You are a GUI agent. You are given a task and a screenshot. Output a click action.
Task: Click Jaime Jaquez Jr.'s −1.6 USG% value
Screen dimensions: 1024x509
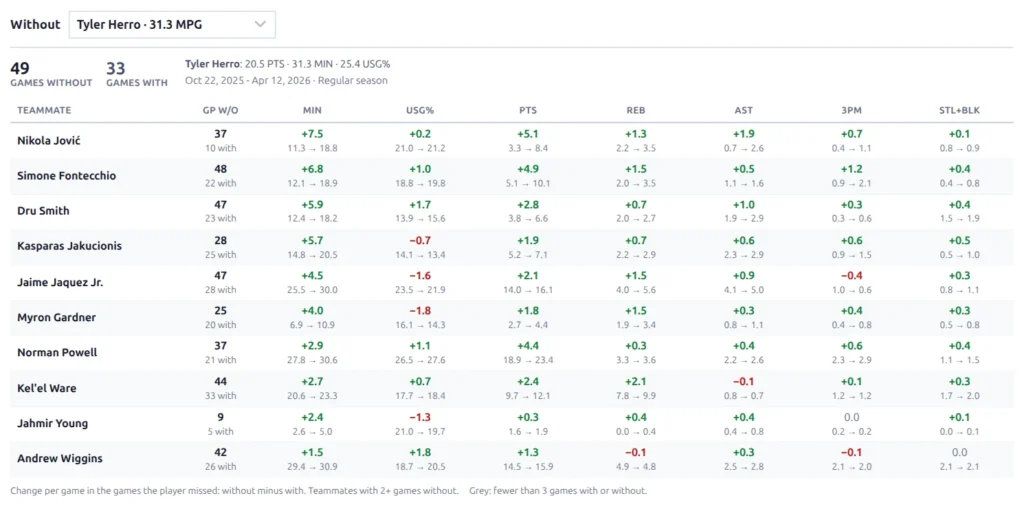pyautogui.click(x=419, y=275)
